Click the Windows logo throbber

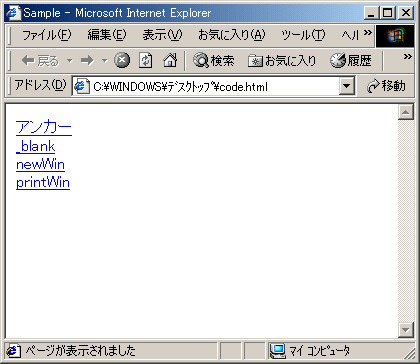[x=395, y=36]
